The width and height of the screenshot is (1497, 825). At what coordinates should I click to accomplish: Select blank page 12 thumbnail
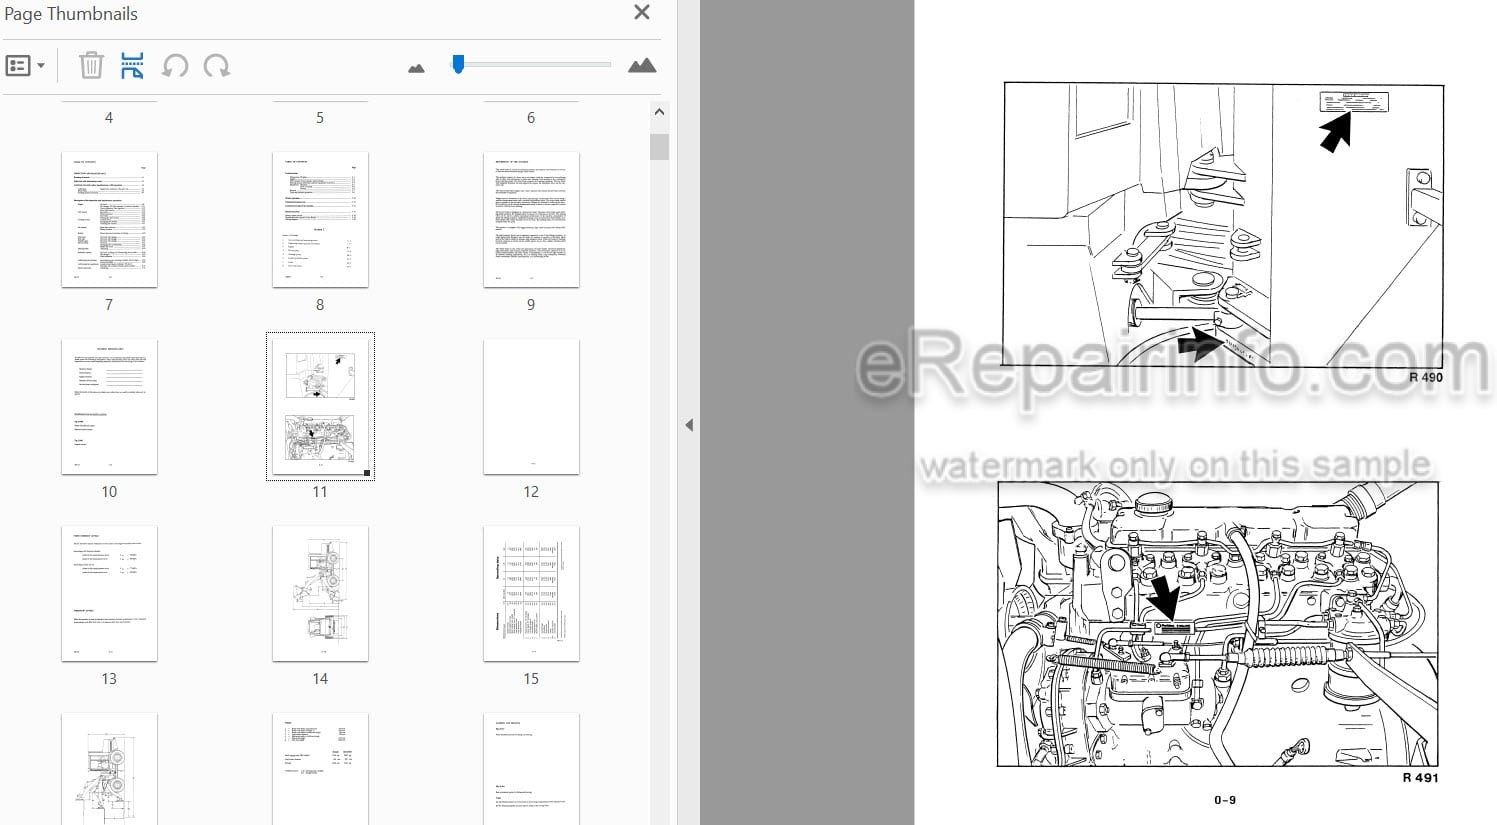(x=531, y=407)
